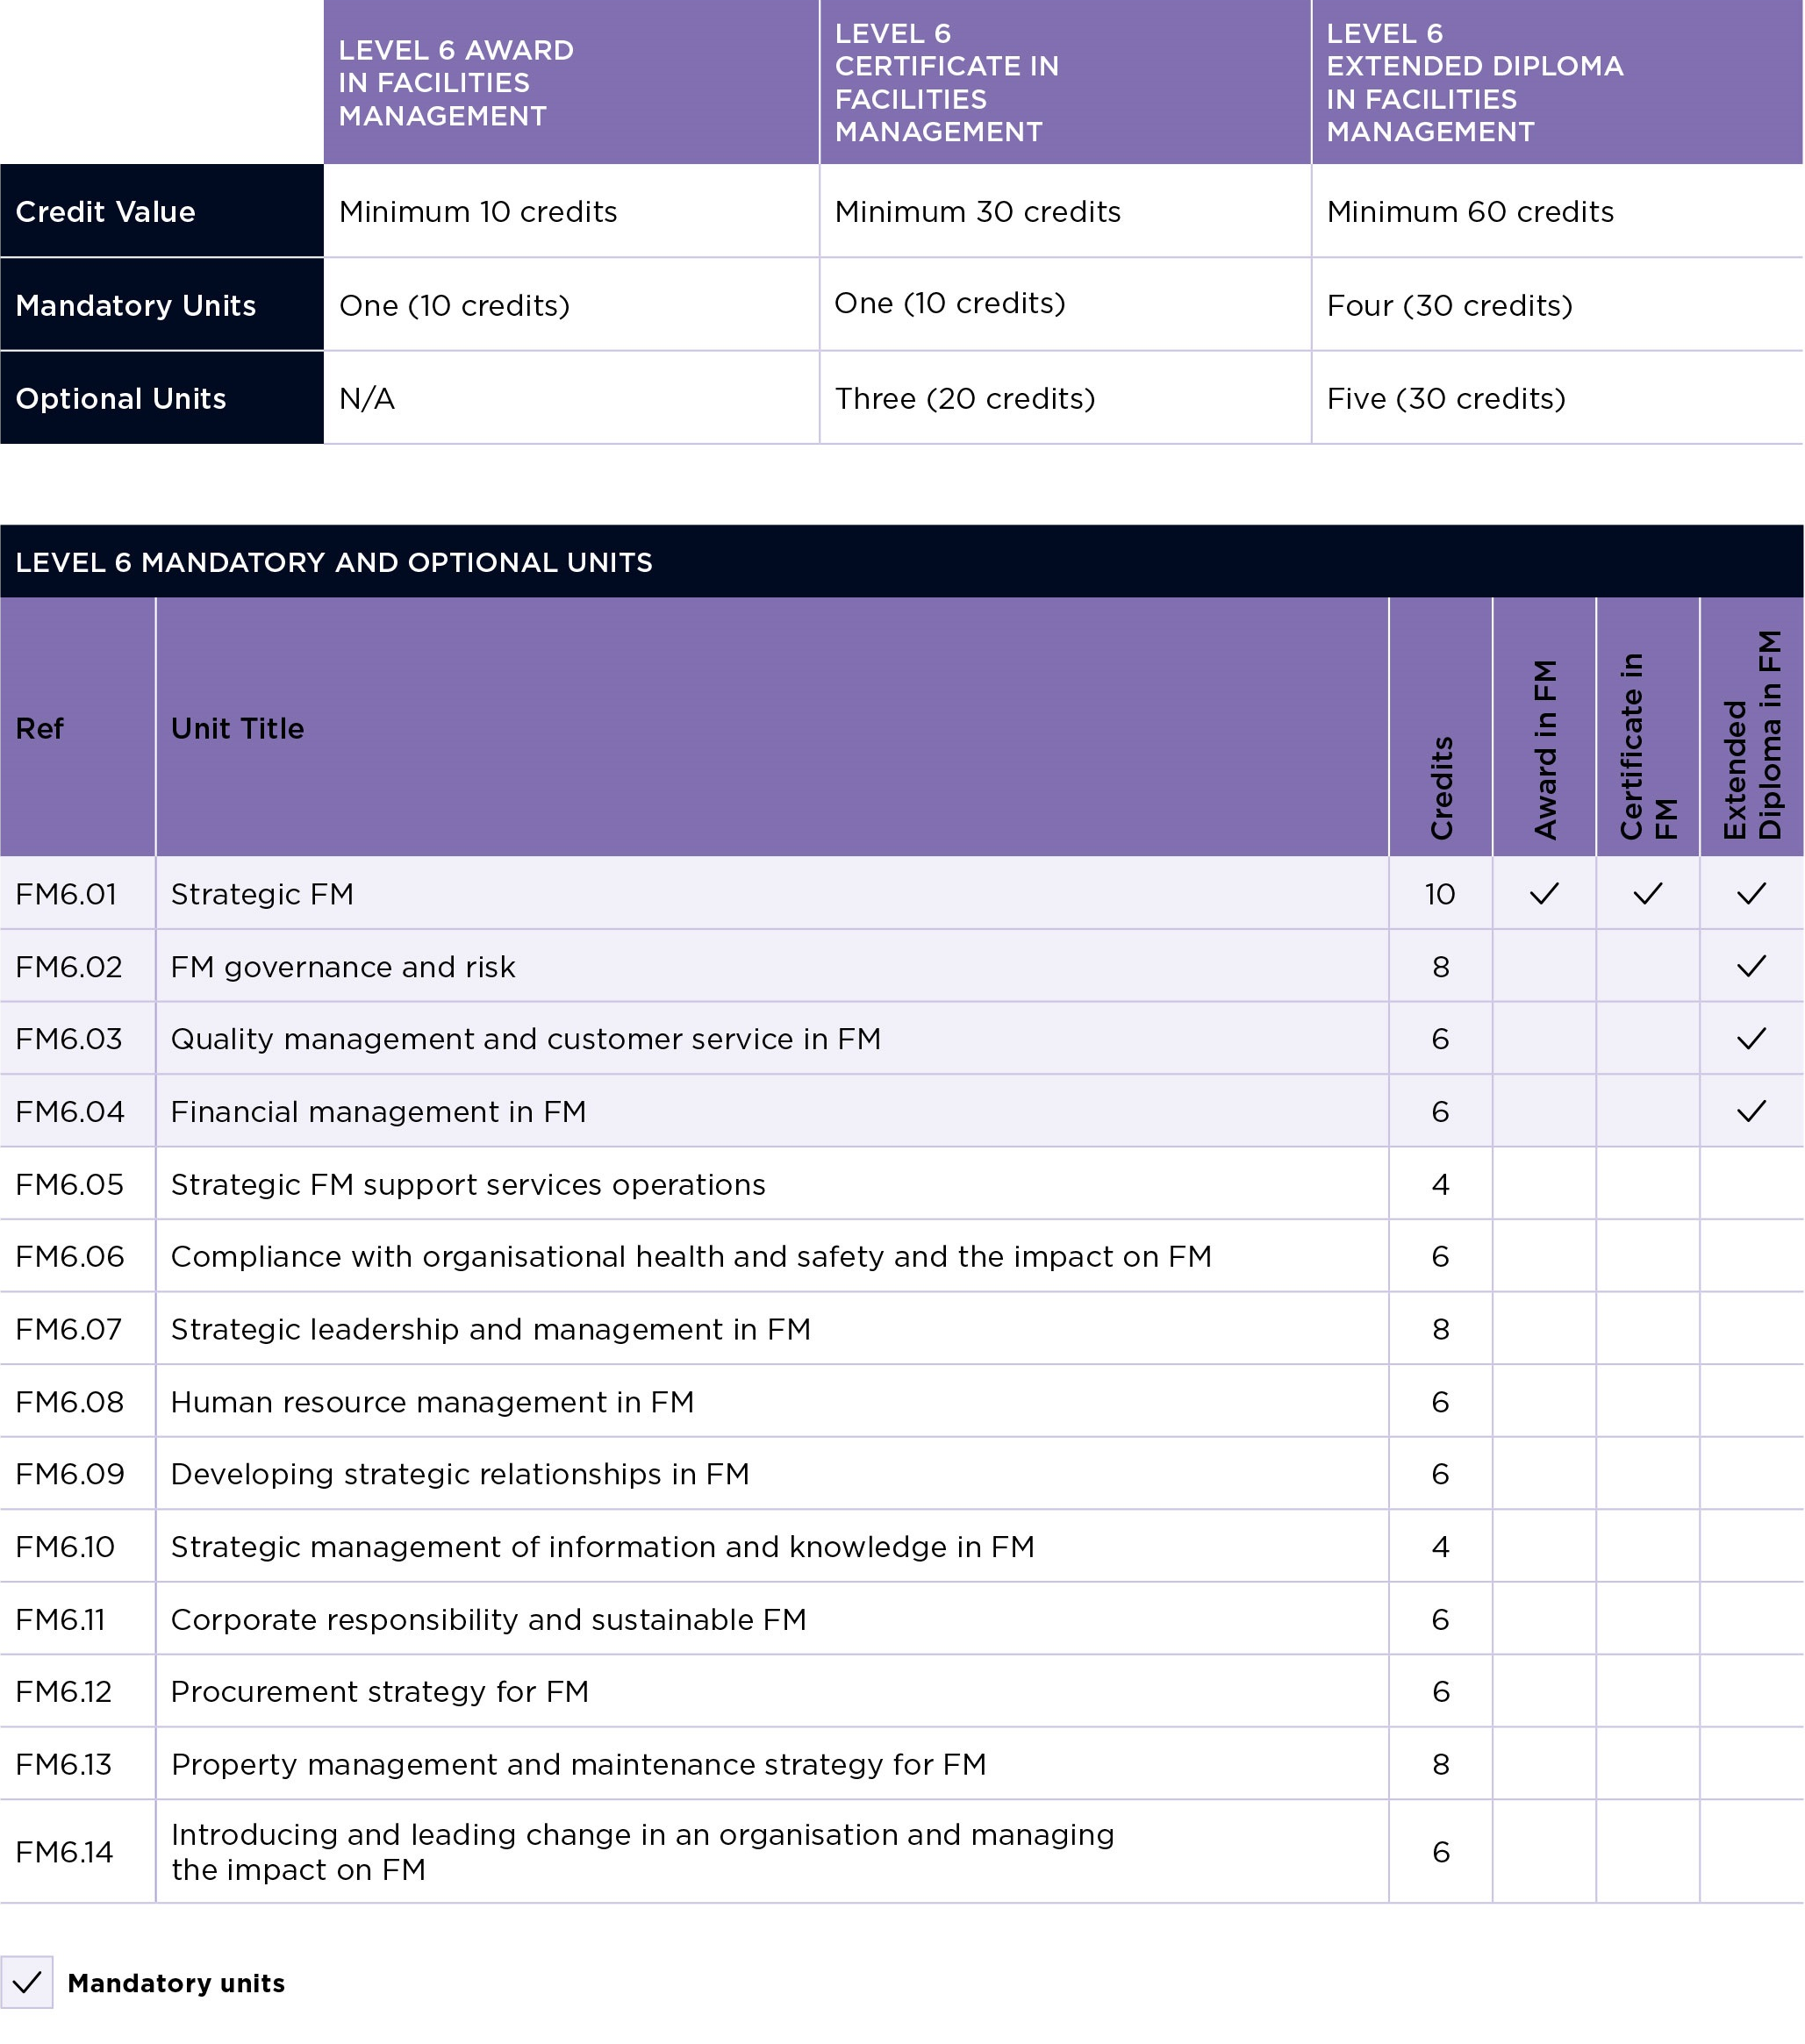Click 'Corporate responsibility and sustainable FM'
Viewport: 1805px width, 2044px height.
(488, 1619)
